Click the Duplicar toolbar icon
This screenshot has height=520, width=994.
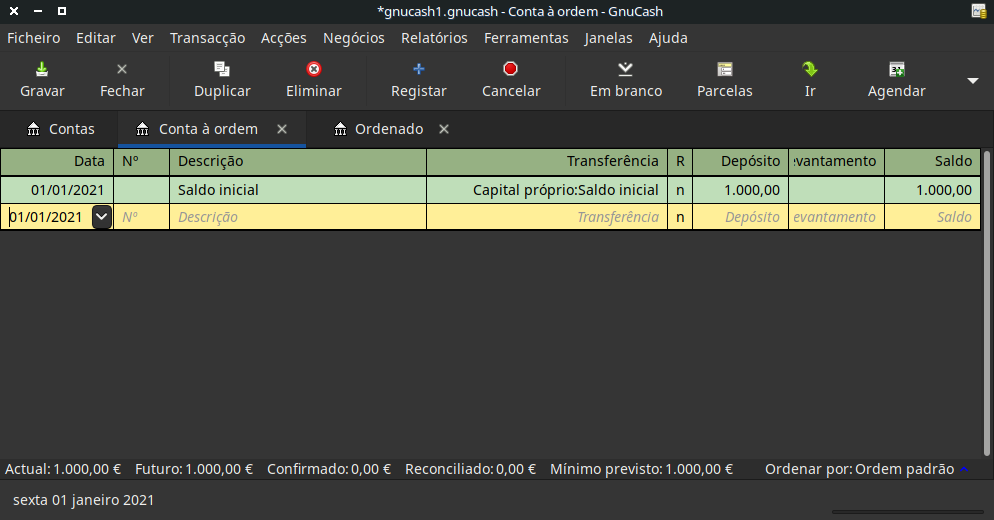(x=222, y=70)
